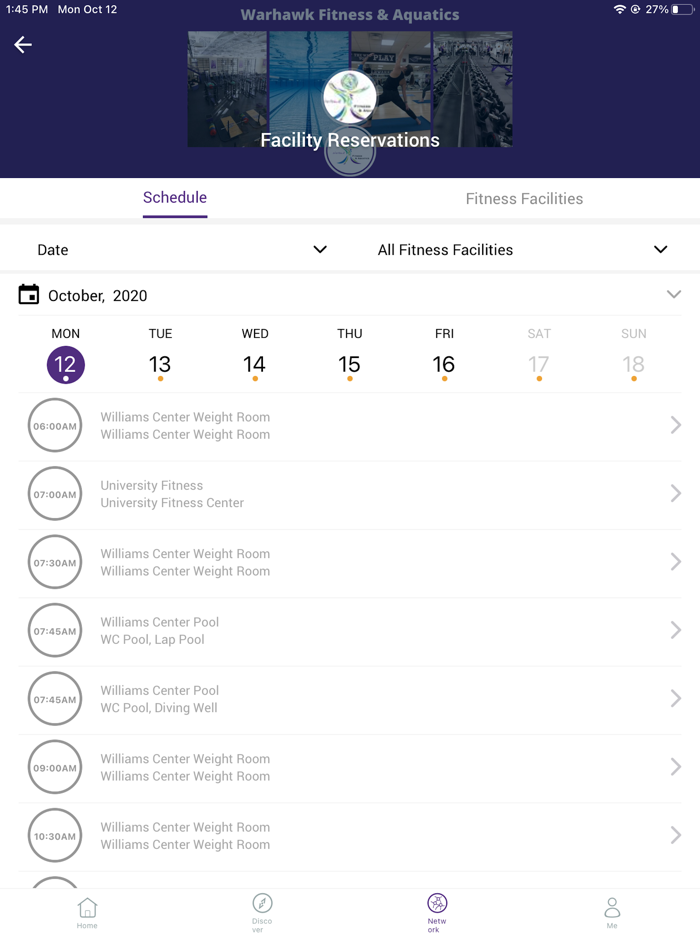Select Thursday the 15th on the schedule
This screenshot has width=700, height=934.
[349, 365]
